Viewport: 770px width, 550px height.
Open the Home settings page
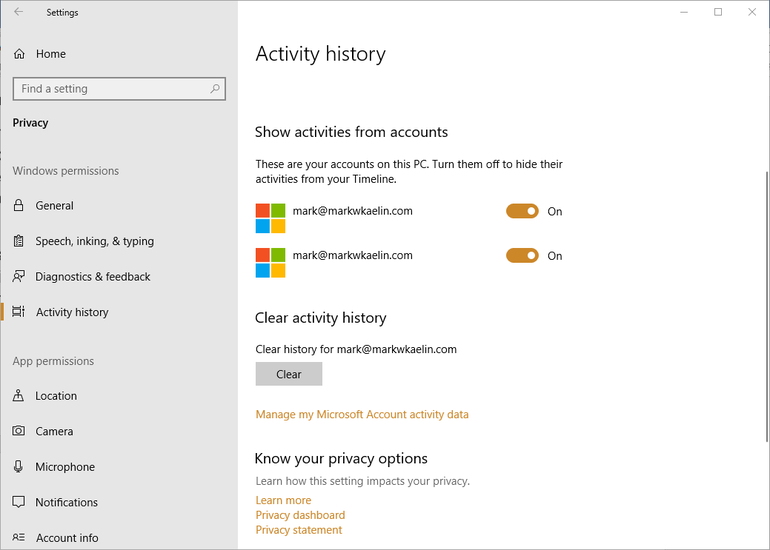tap(51, 54)
